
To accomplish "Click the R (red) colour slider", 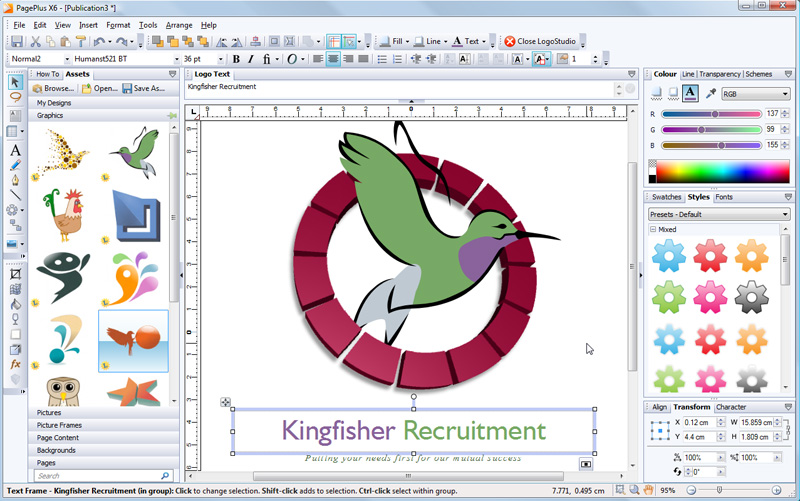I will pyautogui.click(x=711, y=114).
